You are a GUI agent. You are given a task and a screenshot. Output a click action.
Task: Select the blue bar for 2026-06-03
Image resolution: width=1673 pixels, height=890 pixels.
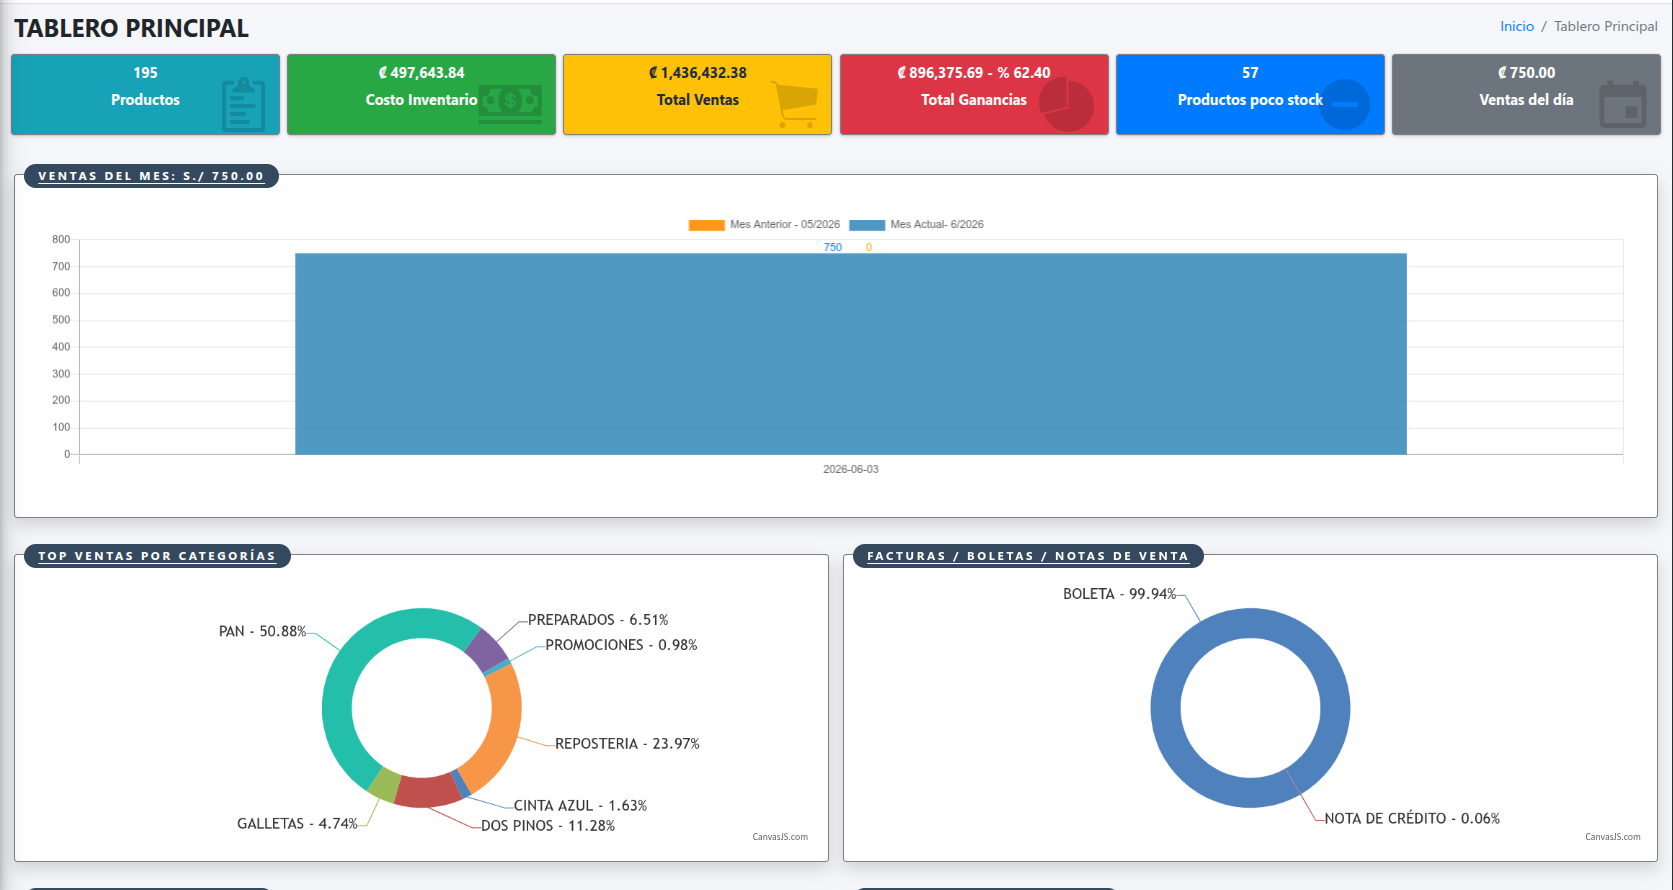tap(851, 354)
